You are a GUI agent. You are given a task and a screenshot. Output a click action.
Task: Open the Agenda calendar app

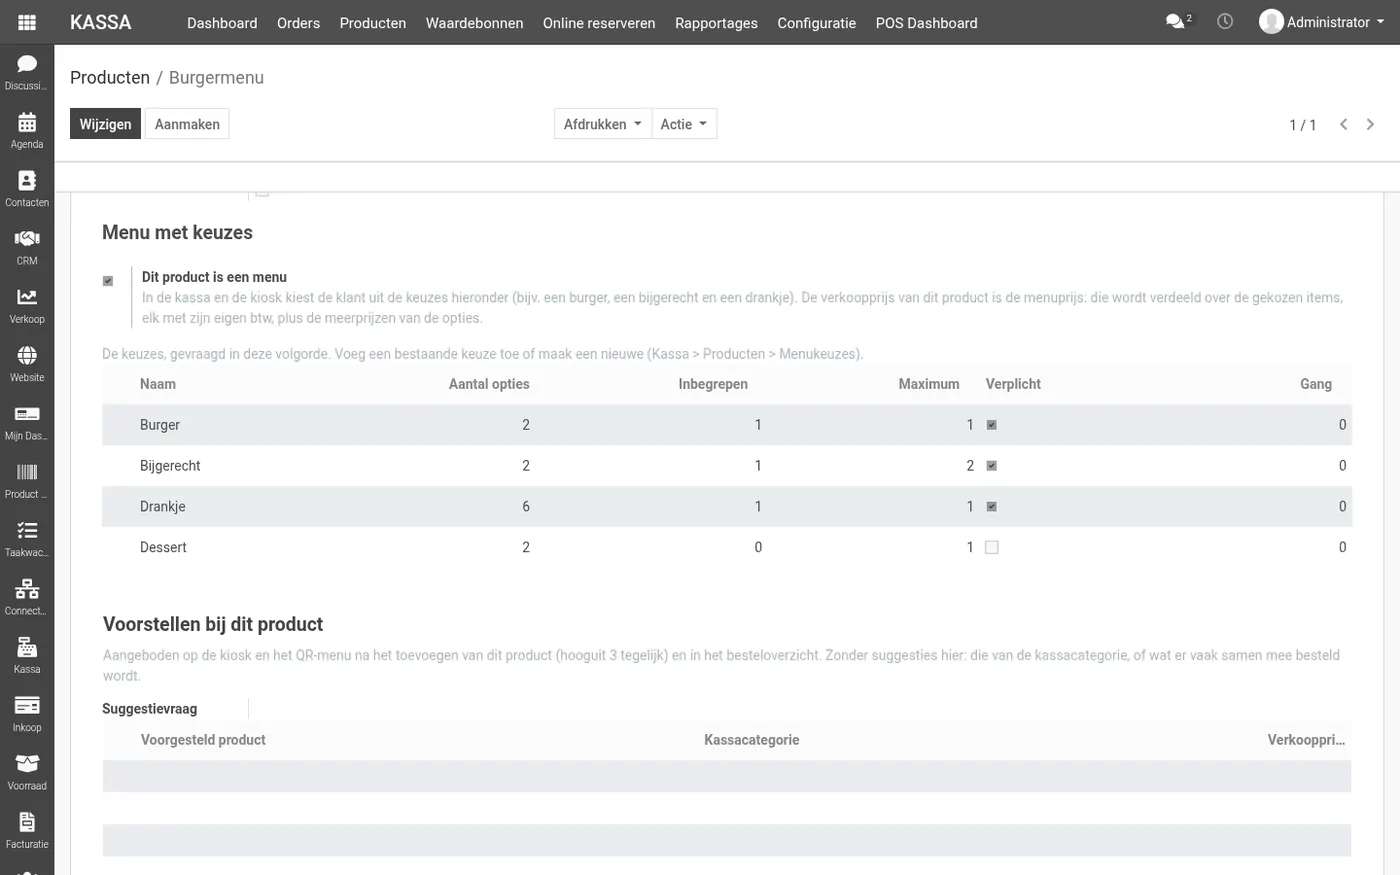tap(27, 130)
